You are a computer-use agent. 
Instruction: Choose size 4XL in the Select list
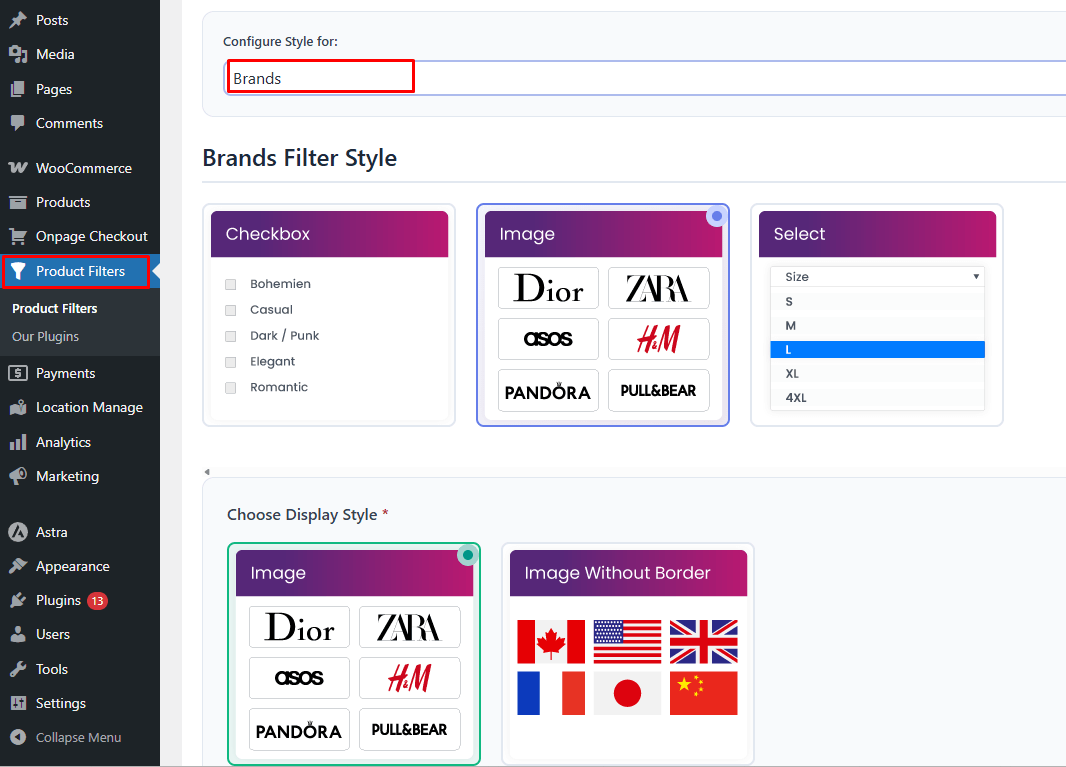point(877,398)
